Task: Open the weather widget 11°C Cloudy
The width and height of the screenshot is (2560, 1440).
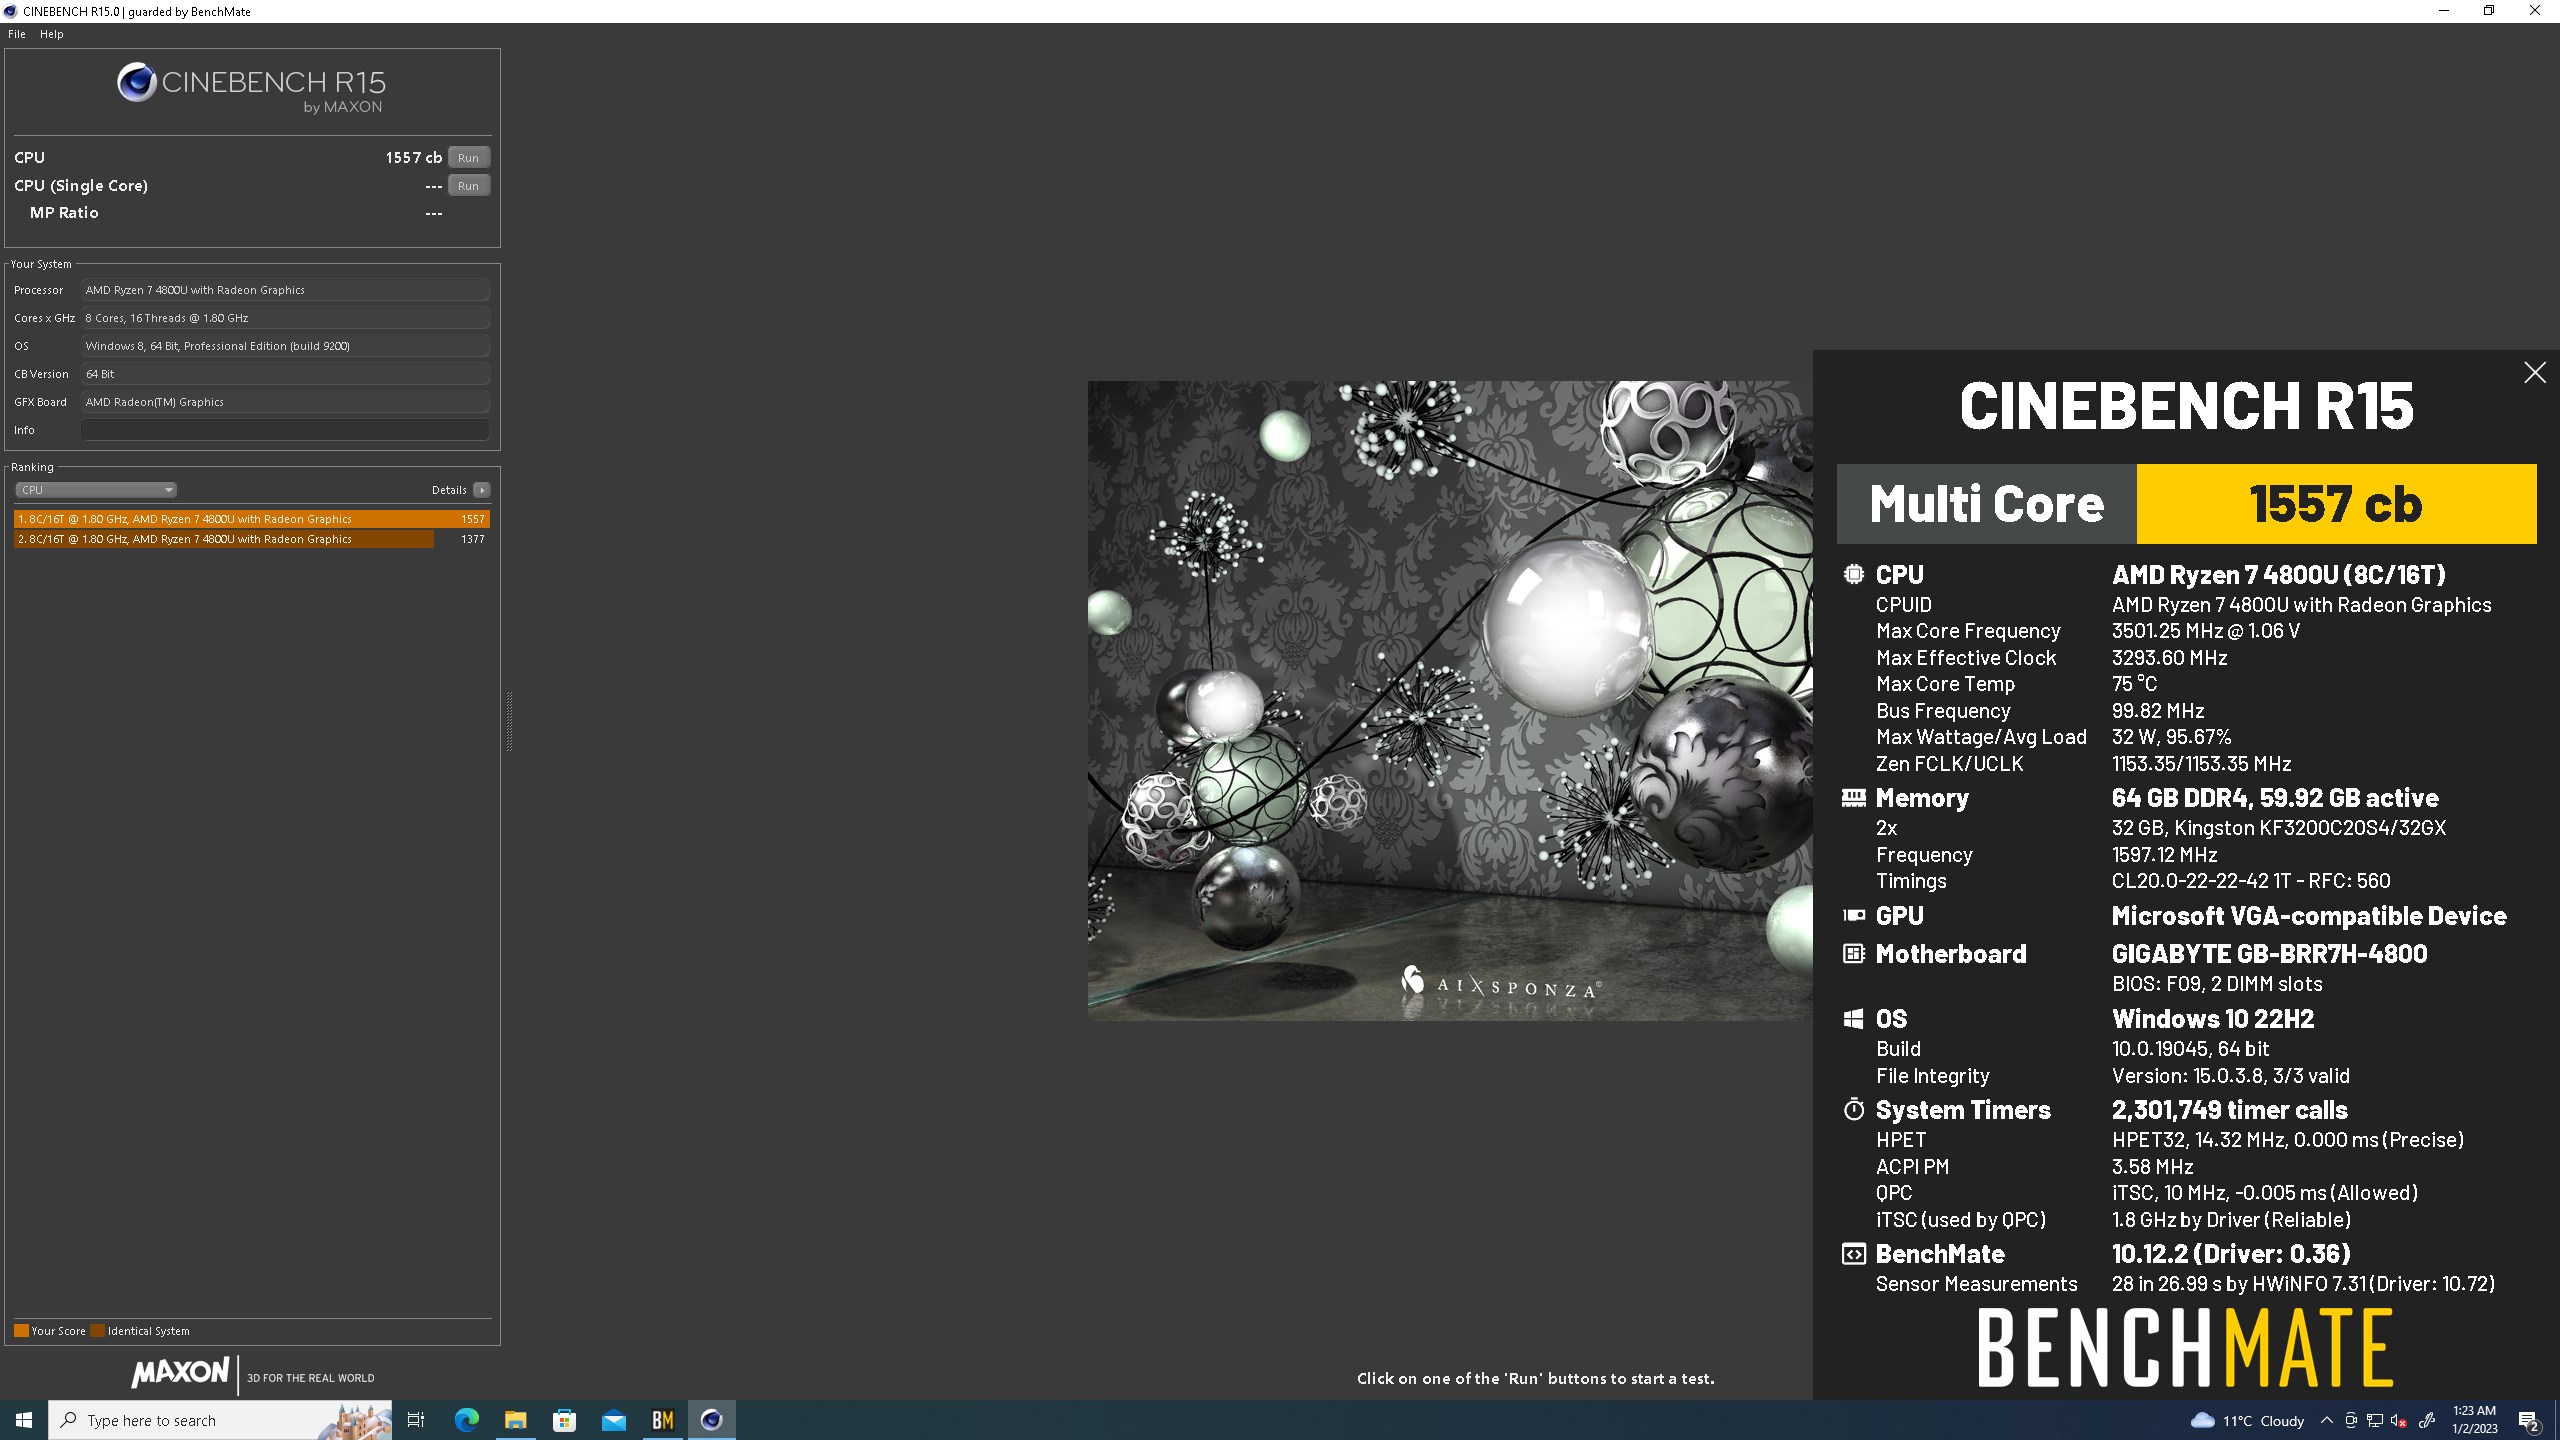Action: [x=2246, y=1421]
